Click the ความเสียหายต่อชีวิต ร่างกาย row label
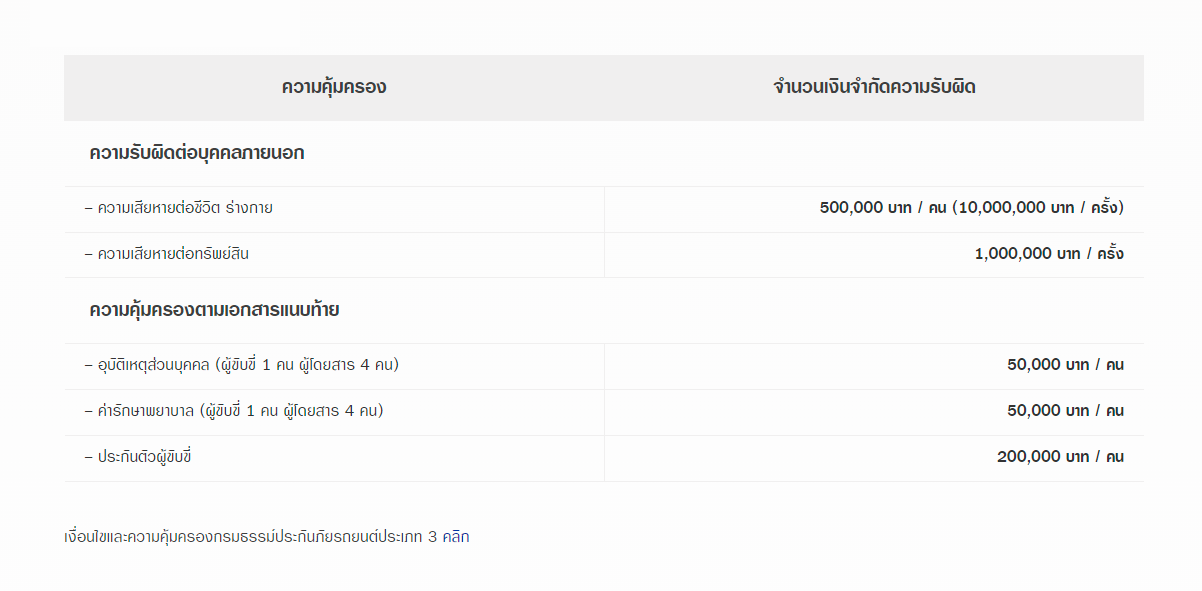1202x591 pixels. (179, 209)
